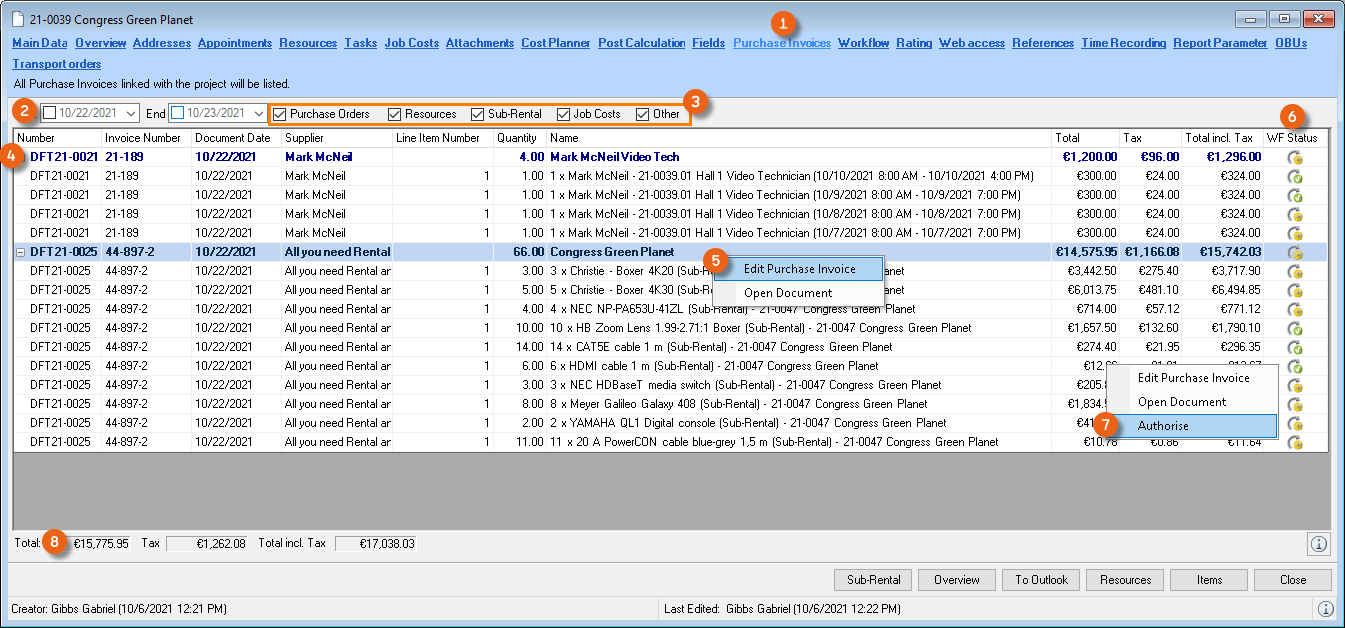This screenshot has width=1345, height=628.
Task: Collapse the DFT21-0025 invoice group
Action: click(21, 253)
